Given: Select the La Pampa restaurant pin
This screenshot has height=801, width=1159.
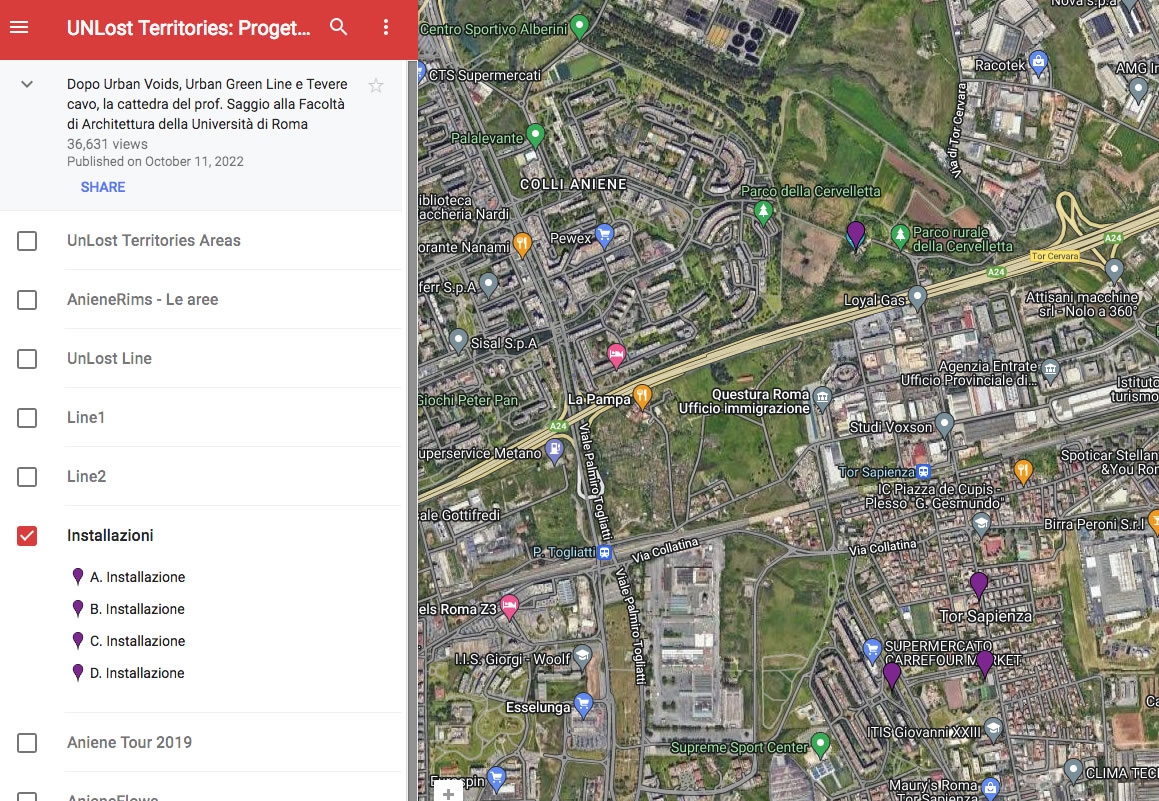Looking at the screenshot, I should click(643, 396).
